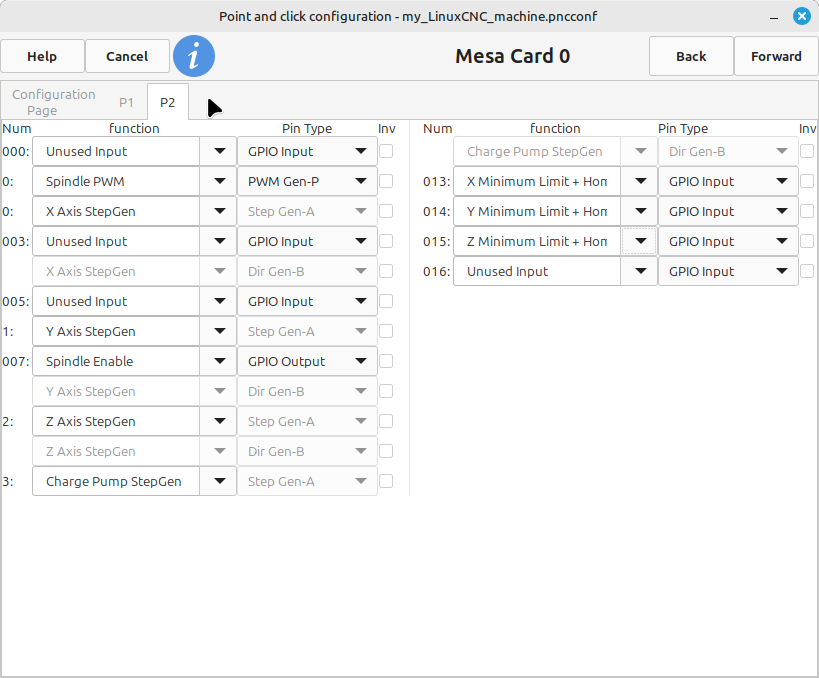This screenshot has height=678, width=819.
Task: Open Charge Pump StepGen dropdown on pin 3
Action: 218,481
